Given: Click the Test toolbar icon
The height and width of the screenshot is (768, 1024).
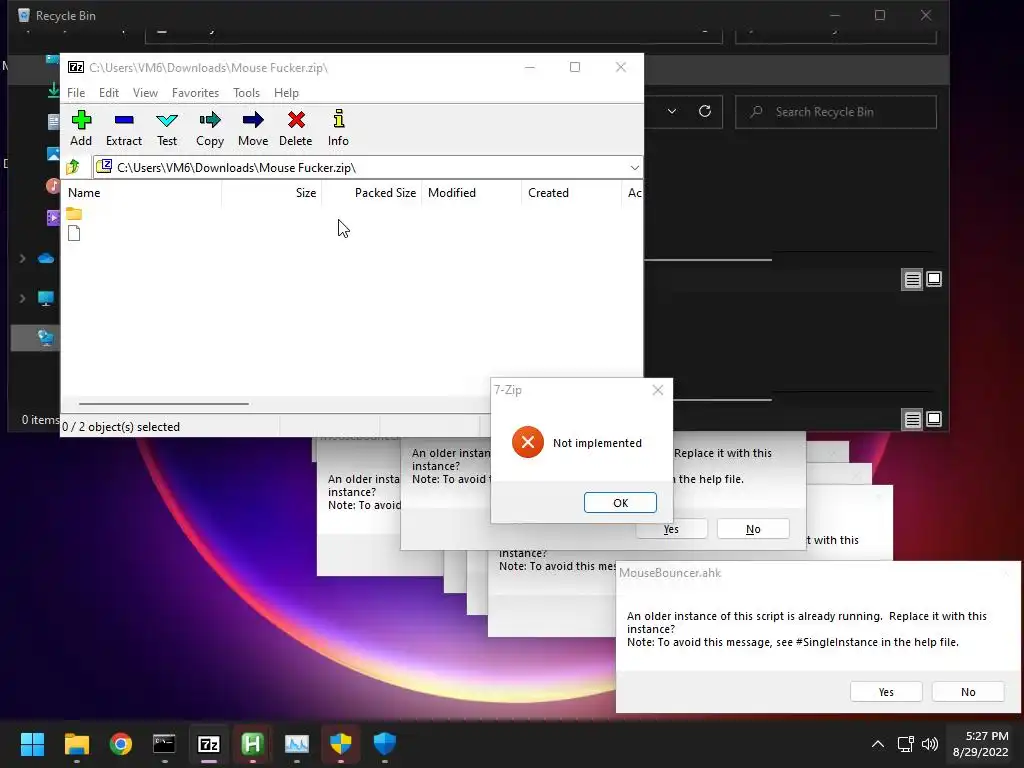Looking at the screenshot, I should 167,128.
